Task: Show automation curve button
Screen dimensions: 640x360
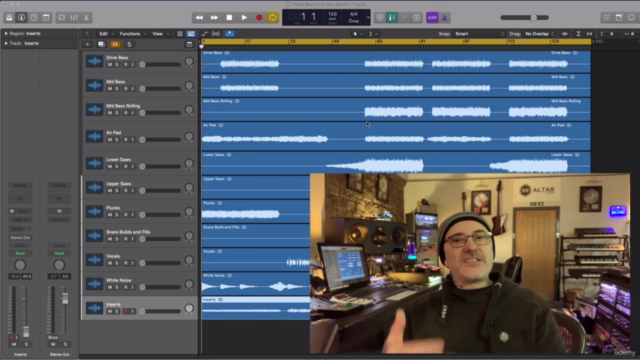Action: (x=204, y=34)
